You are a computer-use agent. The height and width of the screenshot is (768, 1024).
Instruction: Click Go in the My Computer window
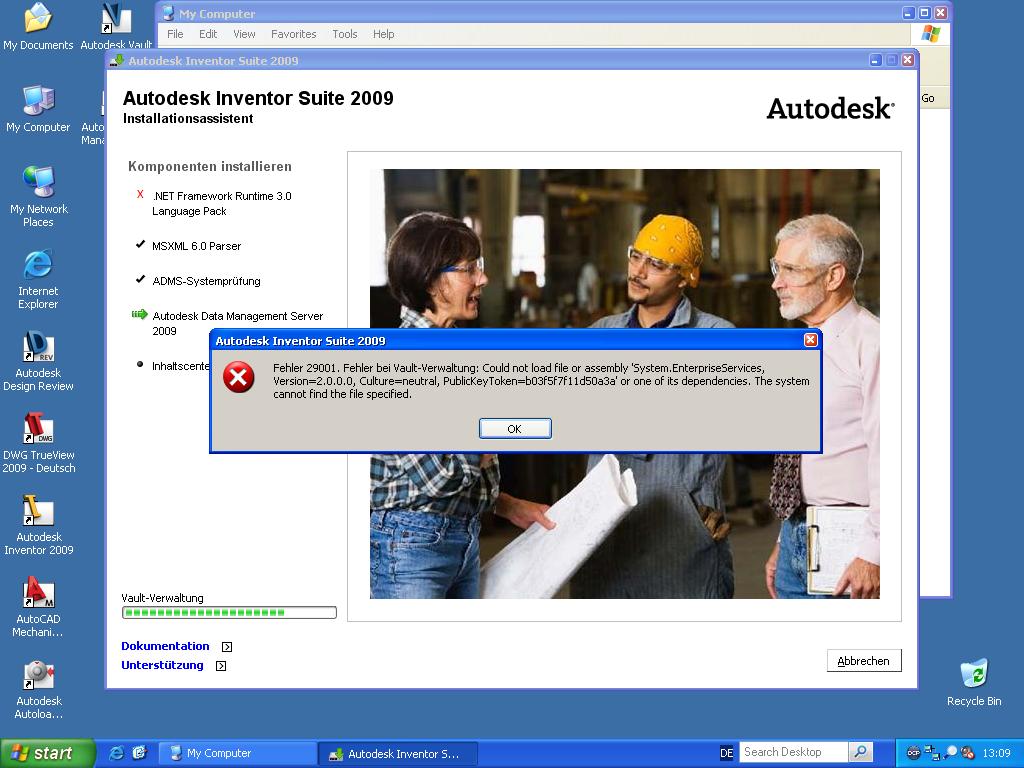point(928,98)
